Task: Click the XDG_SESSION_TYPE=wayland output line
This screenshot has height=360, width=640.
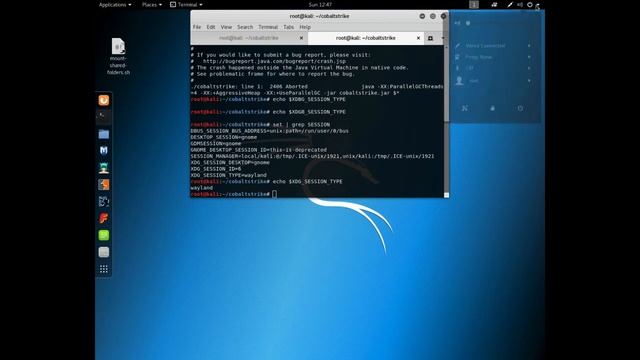Action: (x=228, y=175)
